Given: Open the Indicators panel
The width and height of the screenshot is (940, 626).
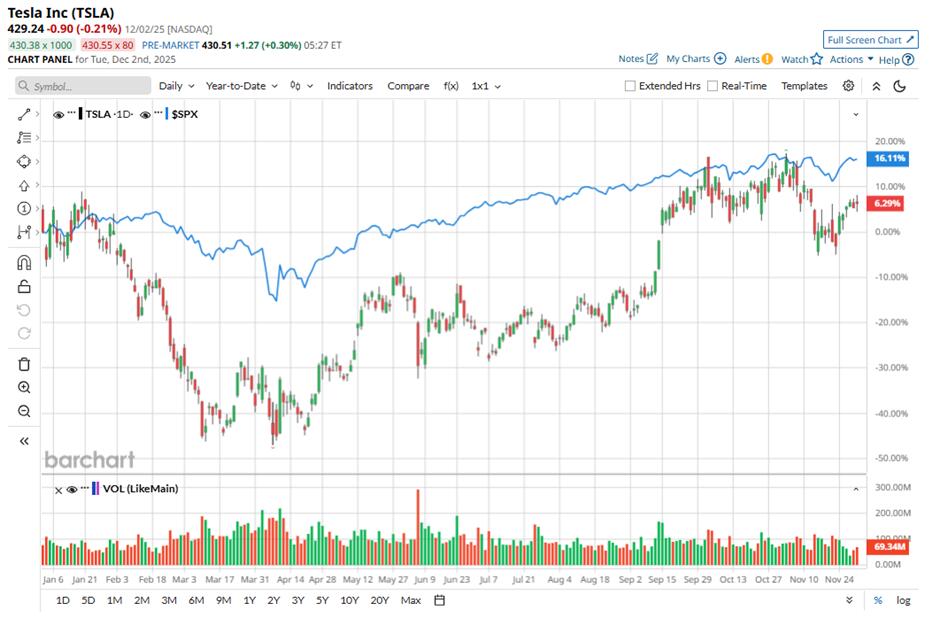Looking at the screenshot, I should click(x=350, y=86).
